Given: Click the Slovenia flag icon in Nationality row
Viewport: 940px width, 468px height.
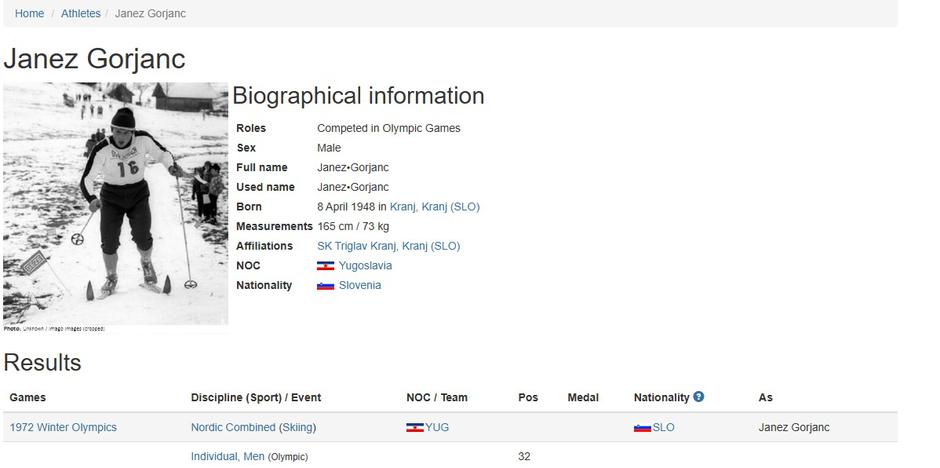Looking at the screenshot, I should point(326,286).
